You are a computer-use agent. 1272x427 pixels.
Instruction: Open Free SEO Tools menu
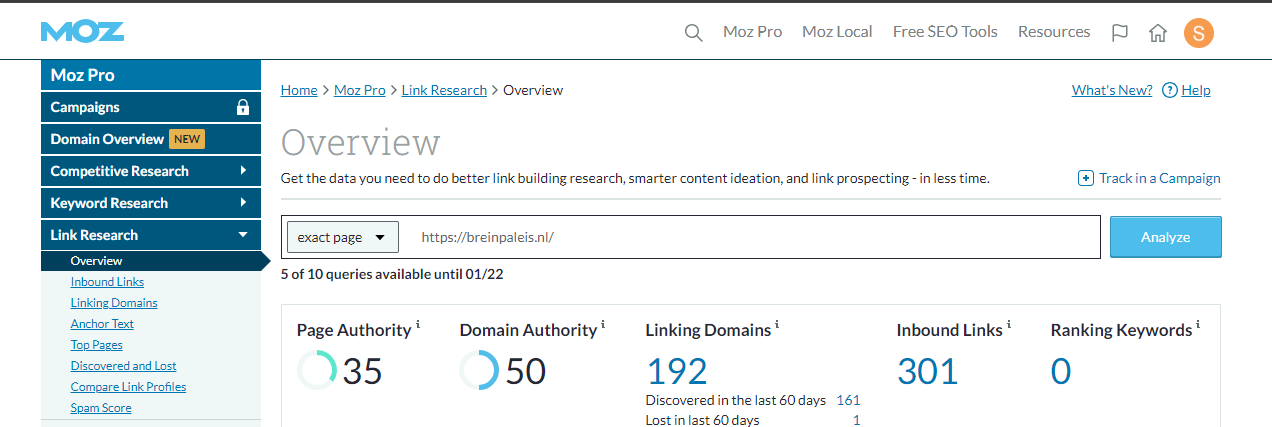pos(945,32)
